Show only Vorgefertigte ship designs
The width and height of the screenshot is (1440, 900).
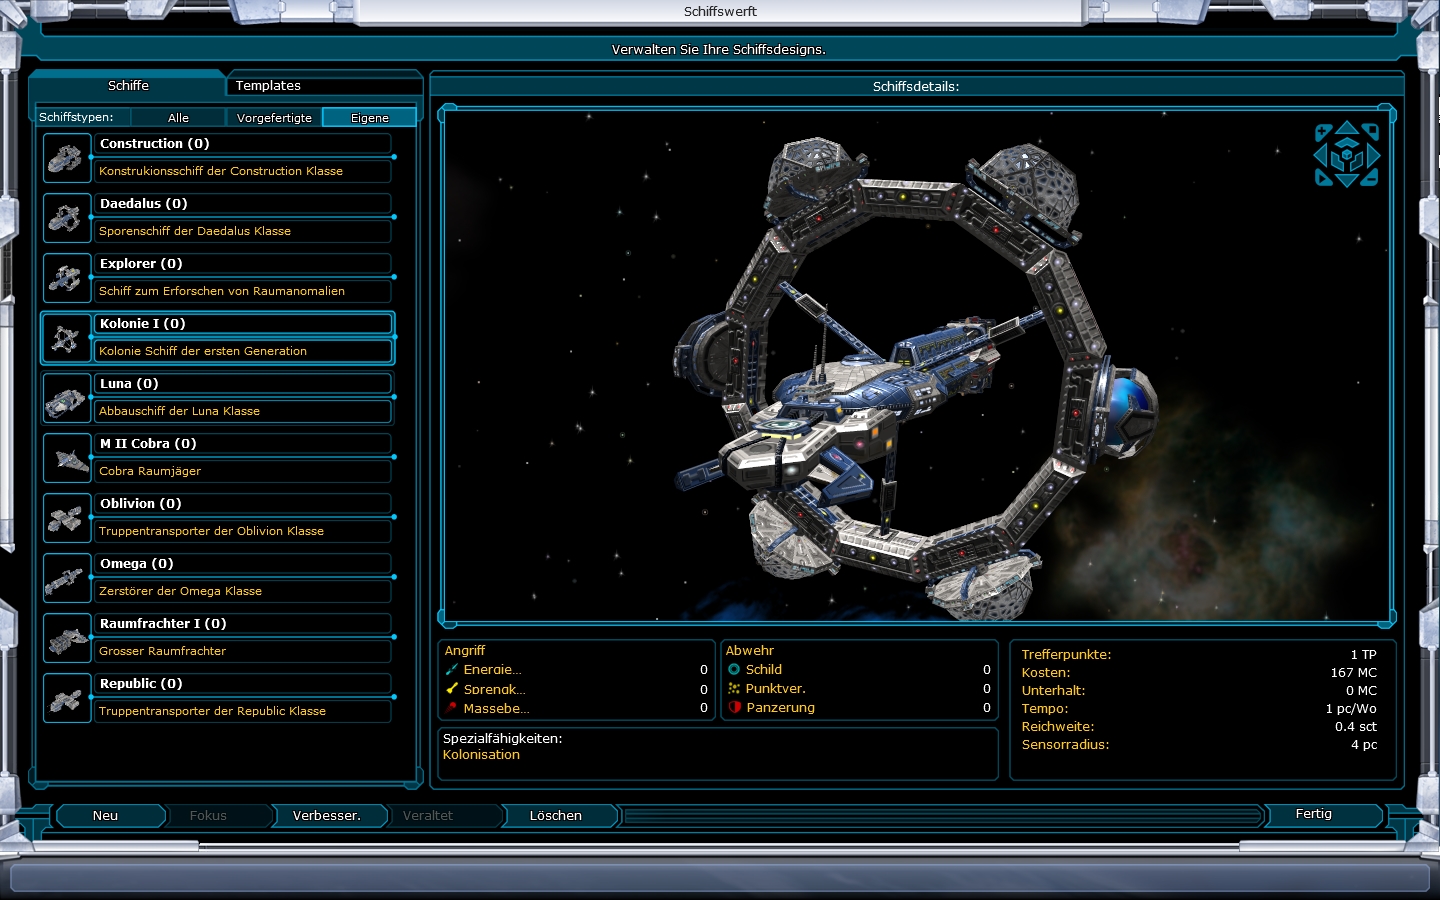[274, 118]
